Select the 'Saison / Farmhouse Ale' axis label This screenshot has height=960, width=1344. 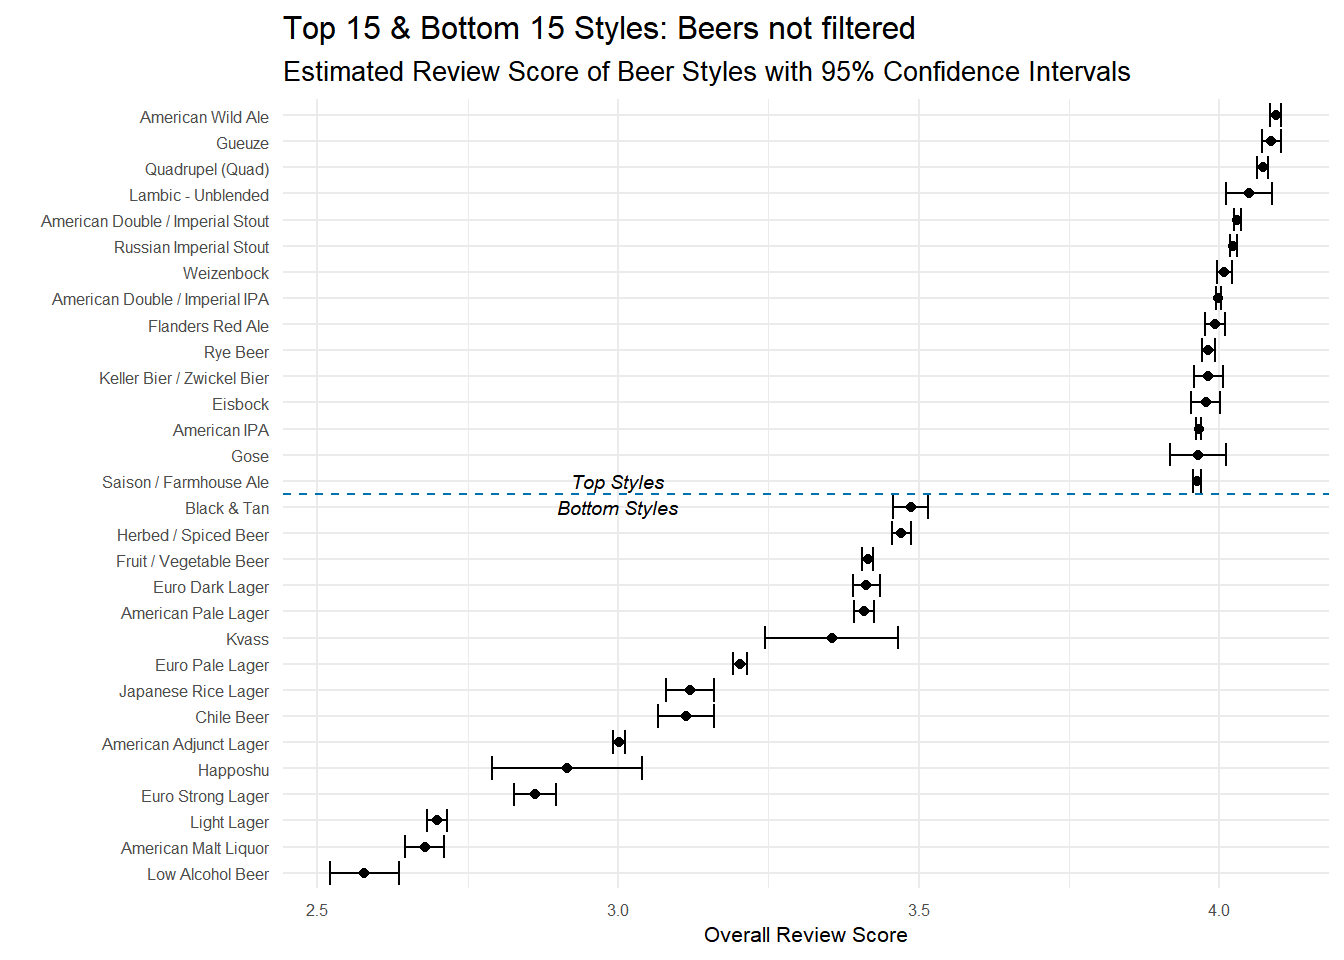[185, 482]
